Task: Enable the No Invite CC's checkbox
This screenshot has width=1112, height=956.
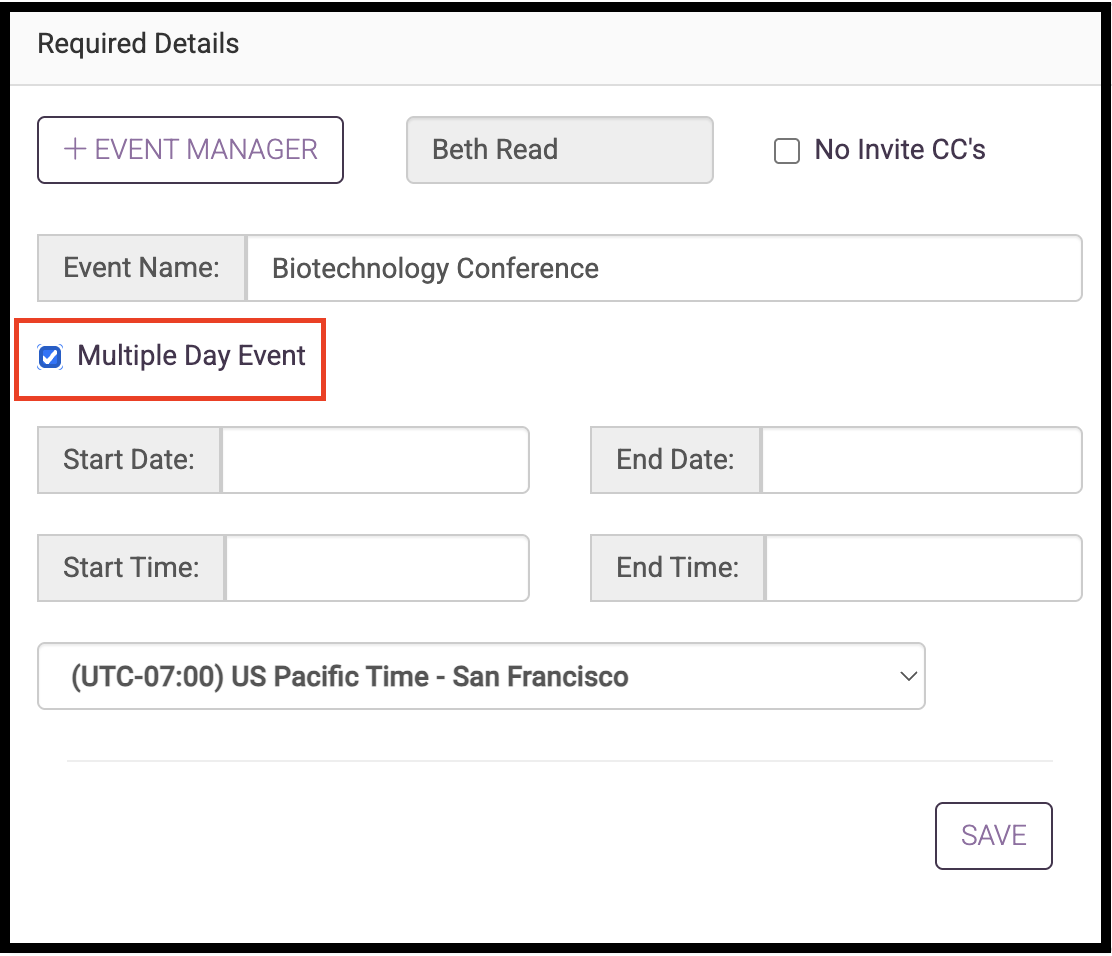Action: [788, 151]
